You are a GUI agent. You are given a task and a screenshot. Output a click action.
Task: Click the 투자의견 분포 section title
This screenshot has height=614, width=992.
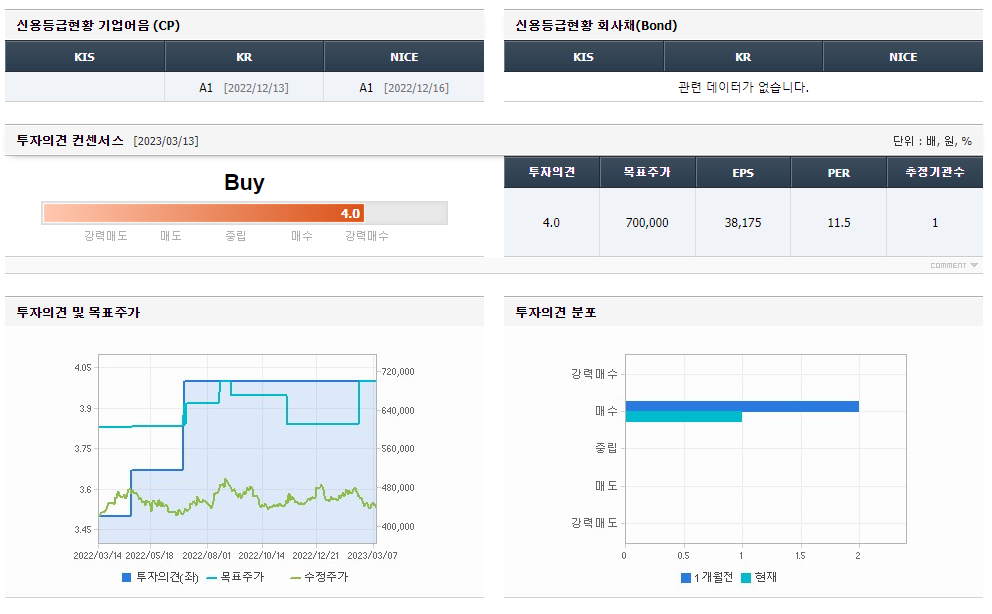pyautogui.click(x=556, y=312)
